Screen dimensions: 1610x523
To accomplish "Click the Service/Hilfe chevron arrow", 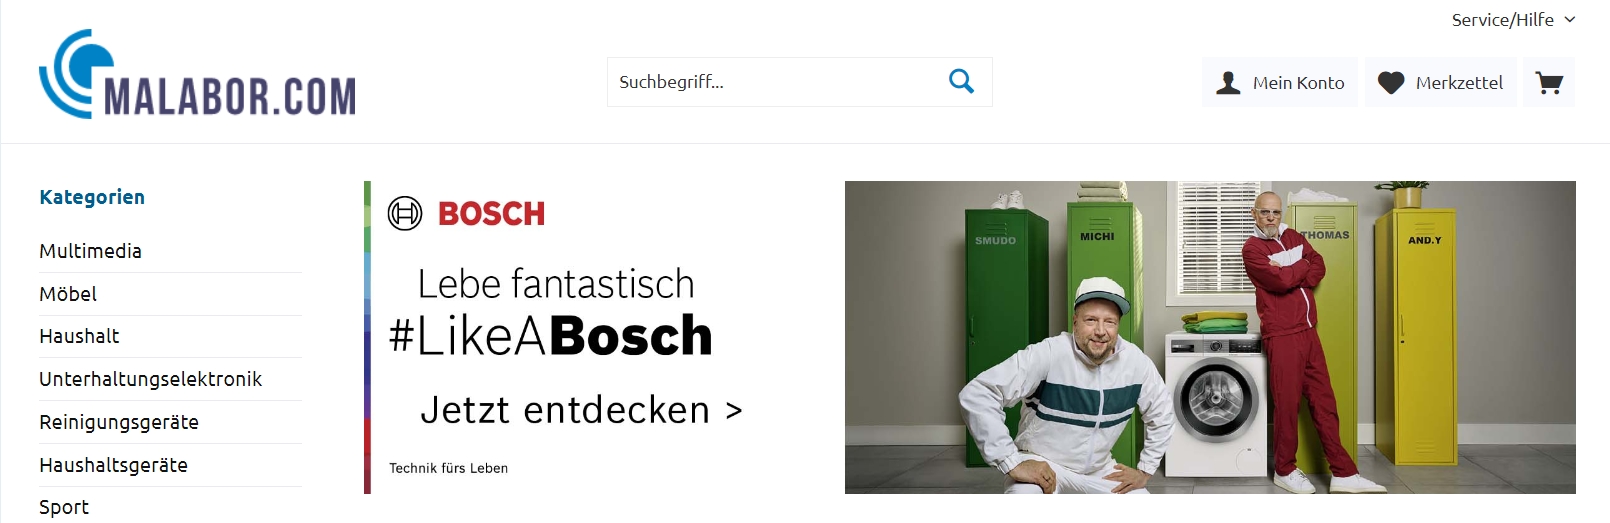I will (x=1569, y=20).
